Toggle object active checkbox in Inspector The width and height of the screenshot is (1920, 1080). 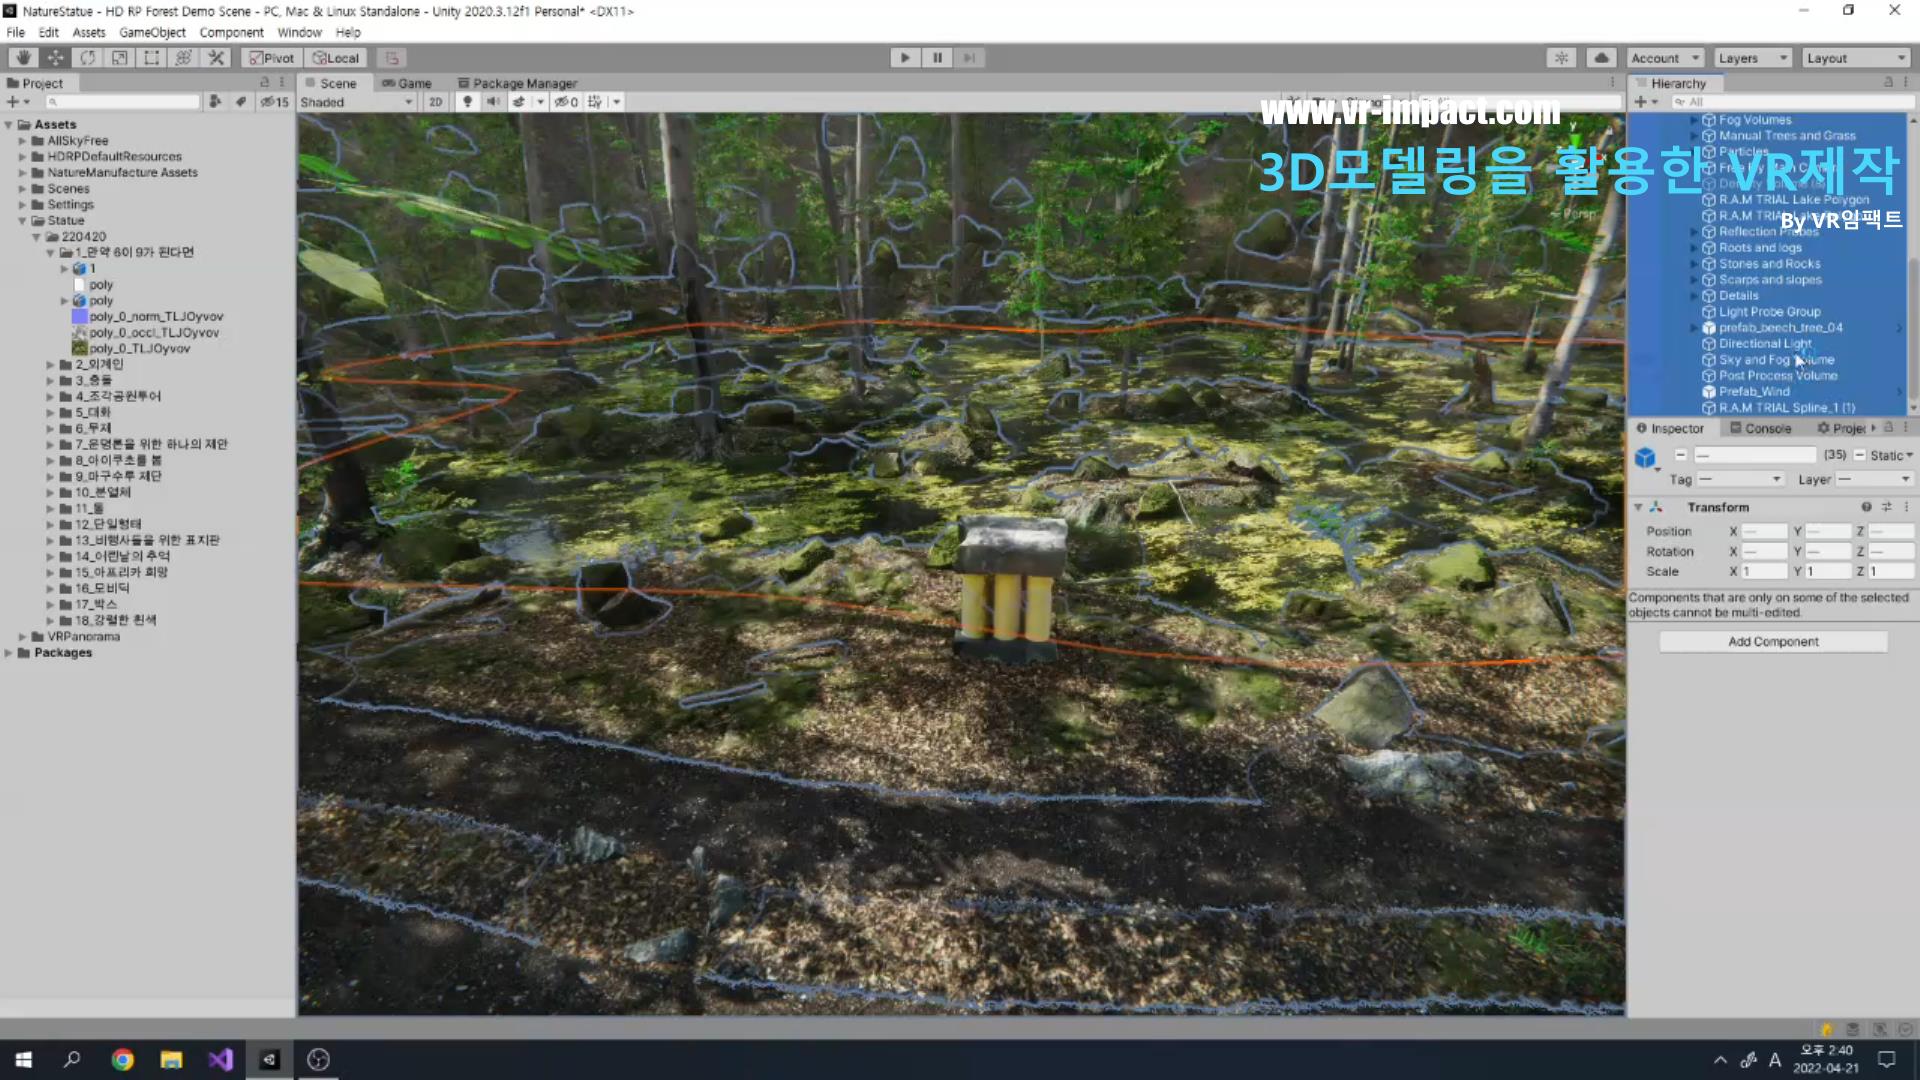click(x=1681, y=455)
